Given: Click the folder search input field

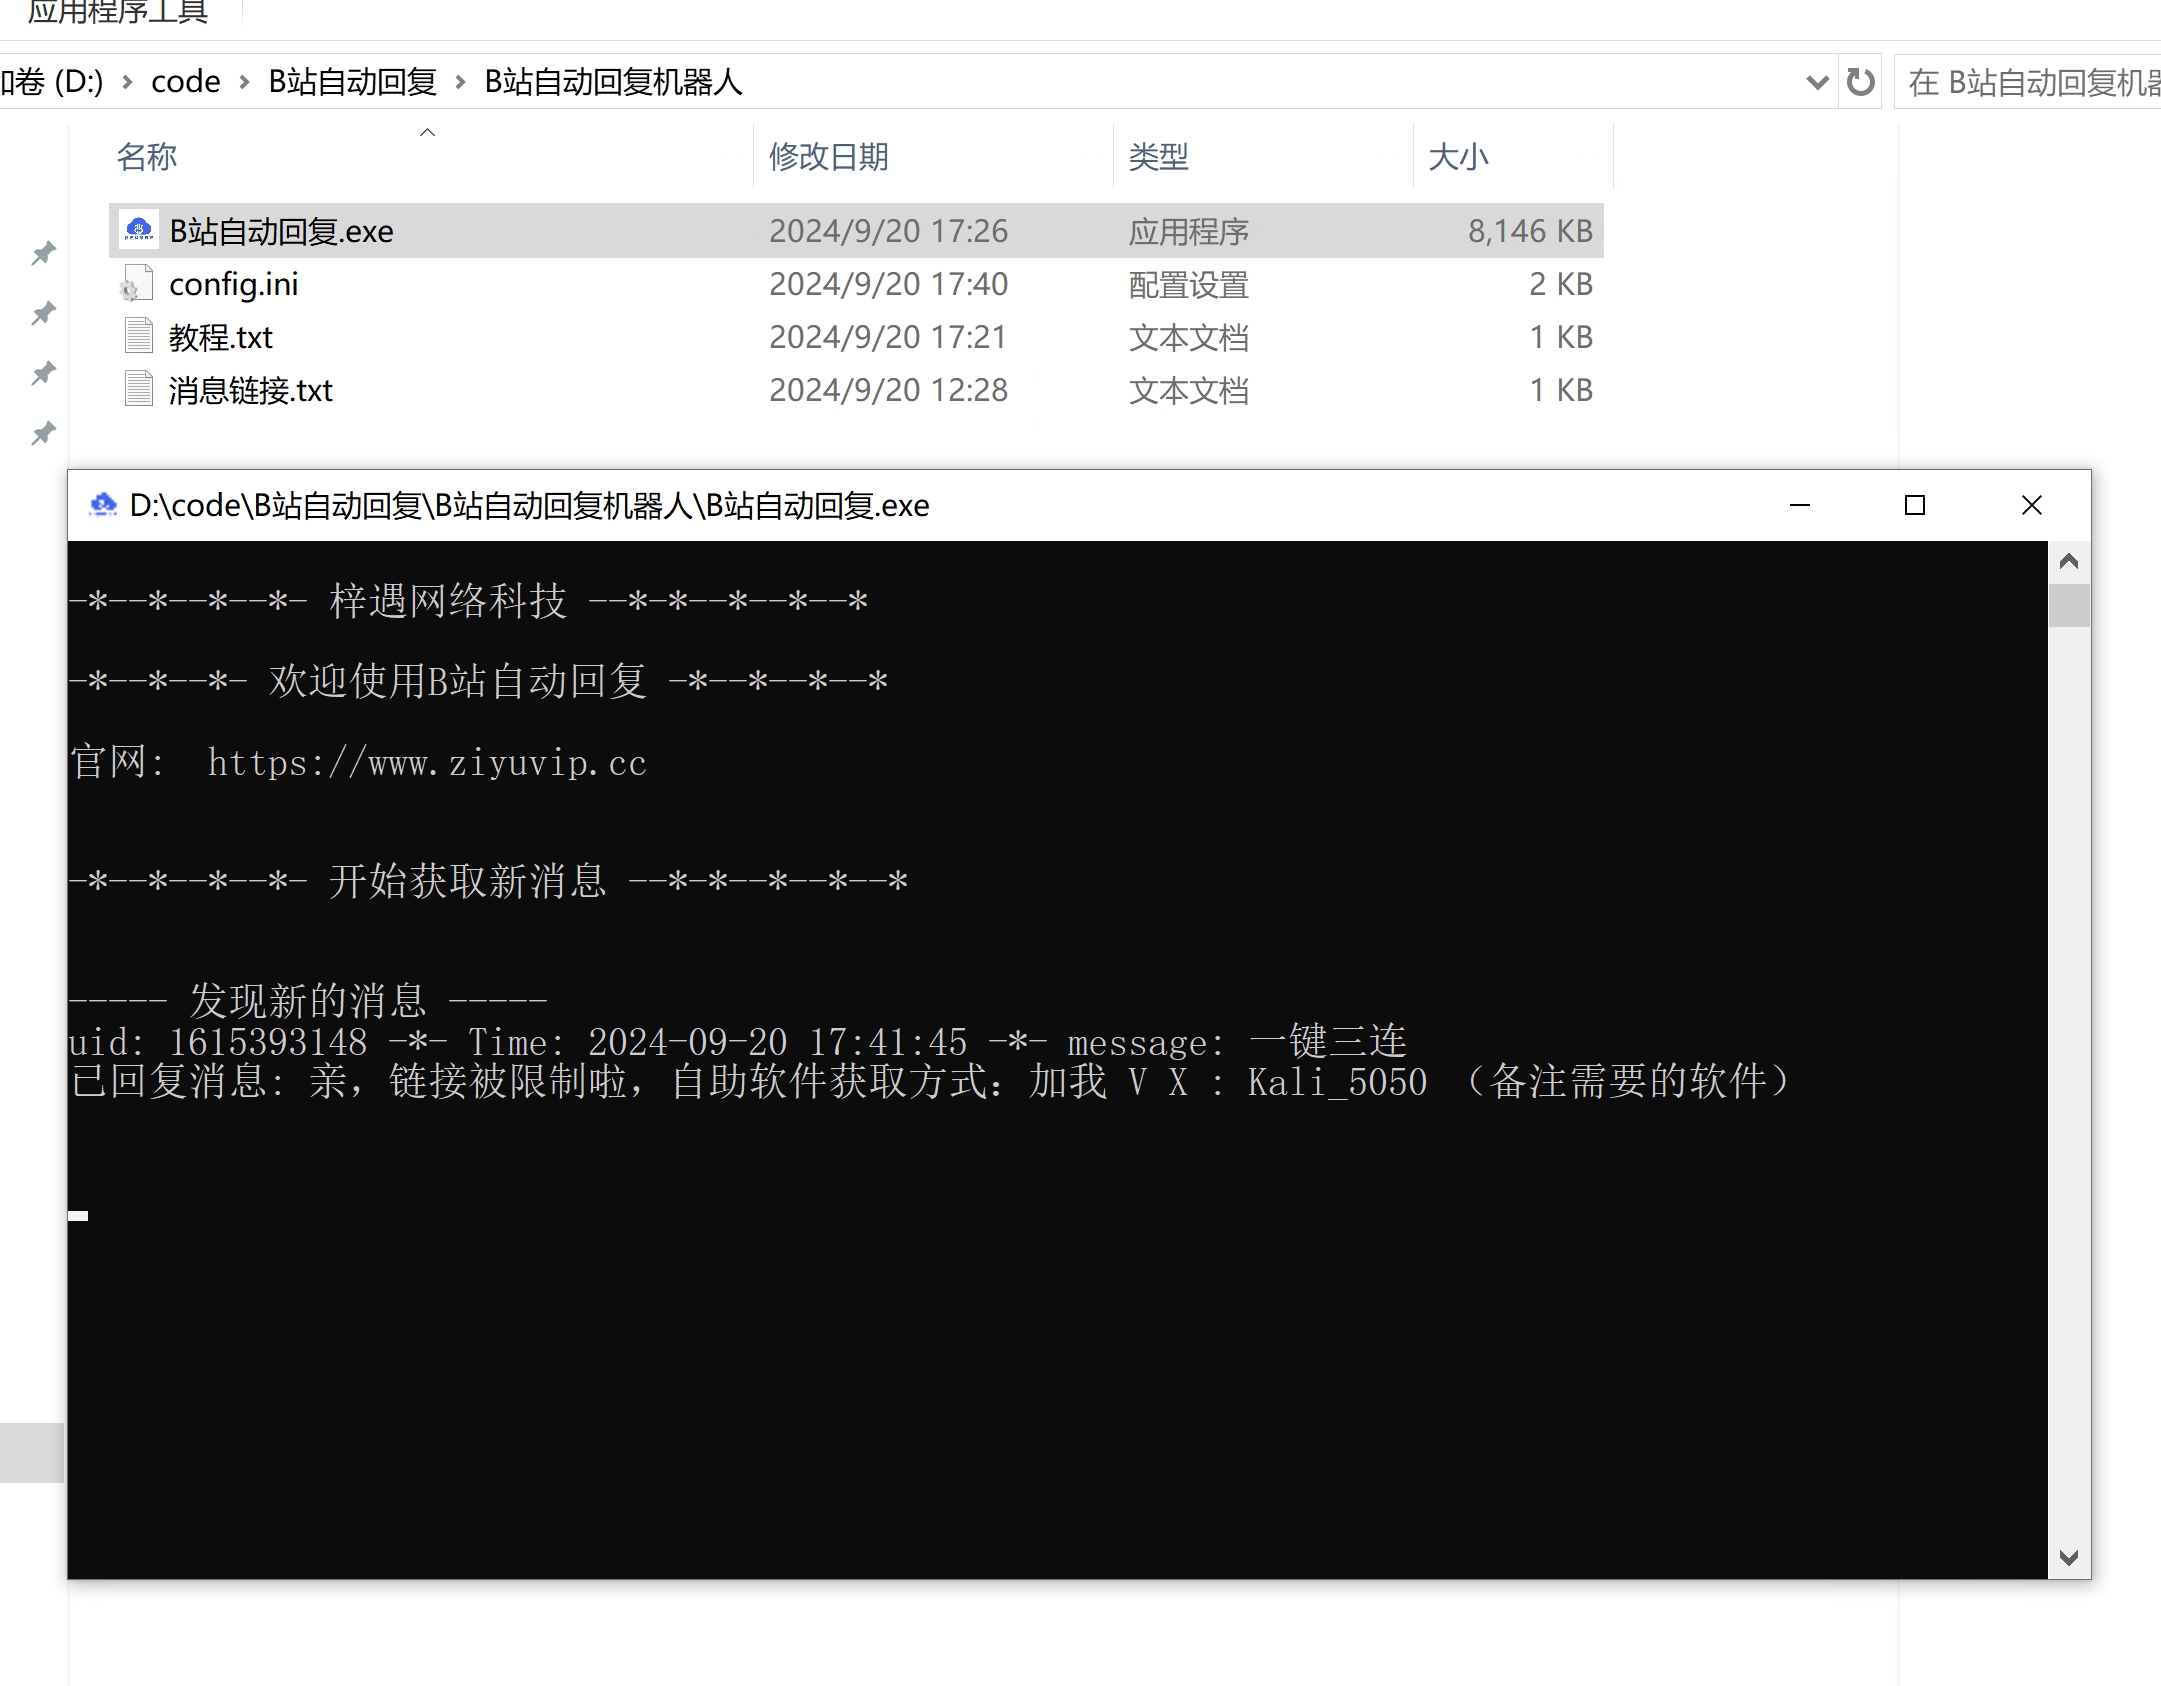Looking at the screenshot, I should point(2030,82).
